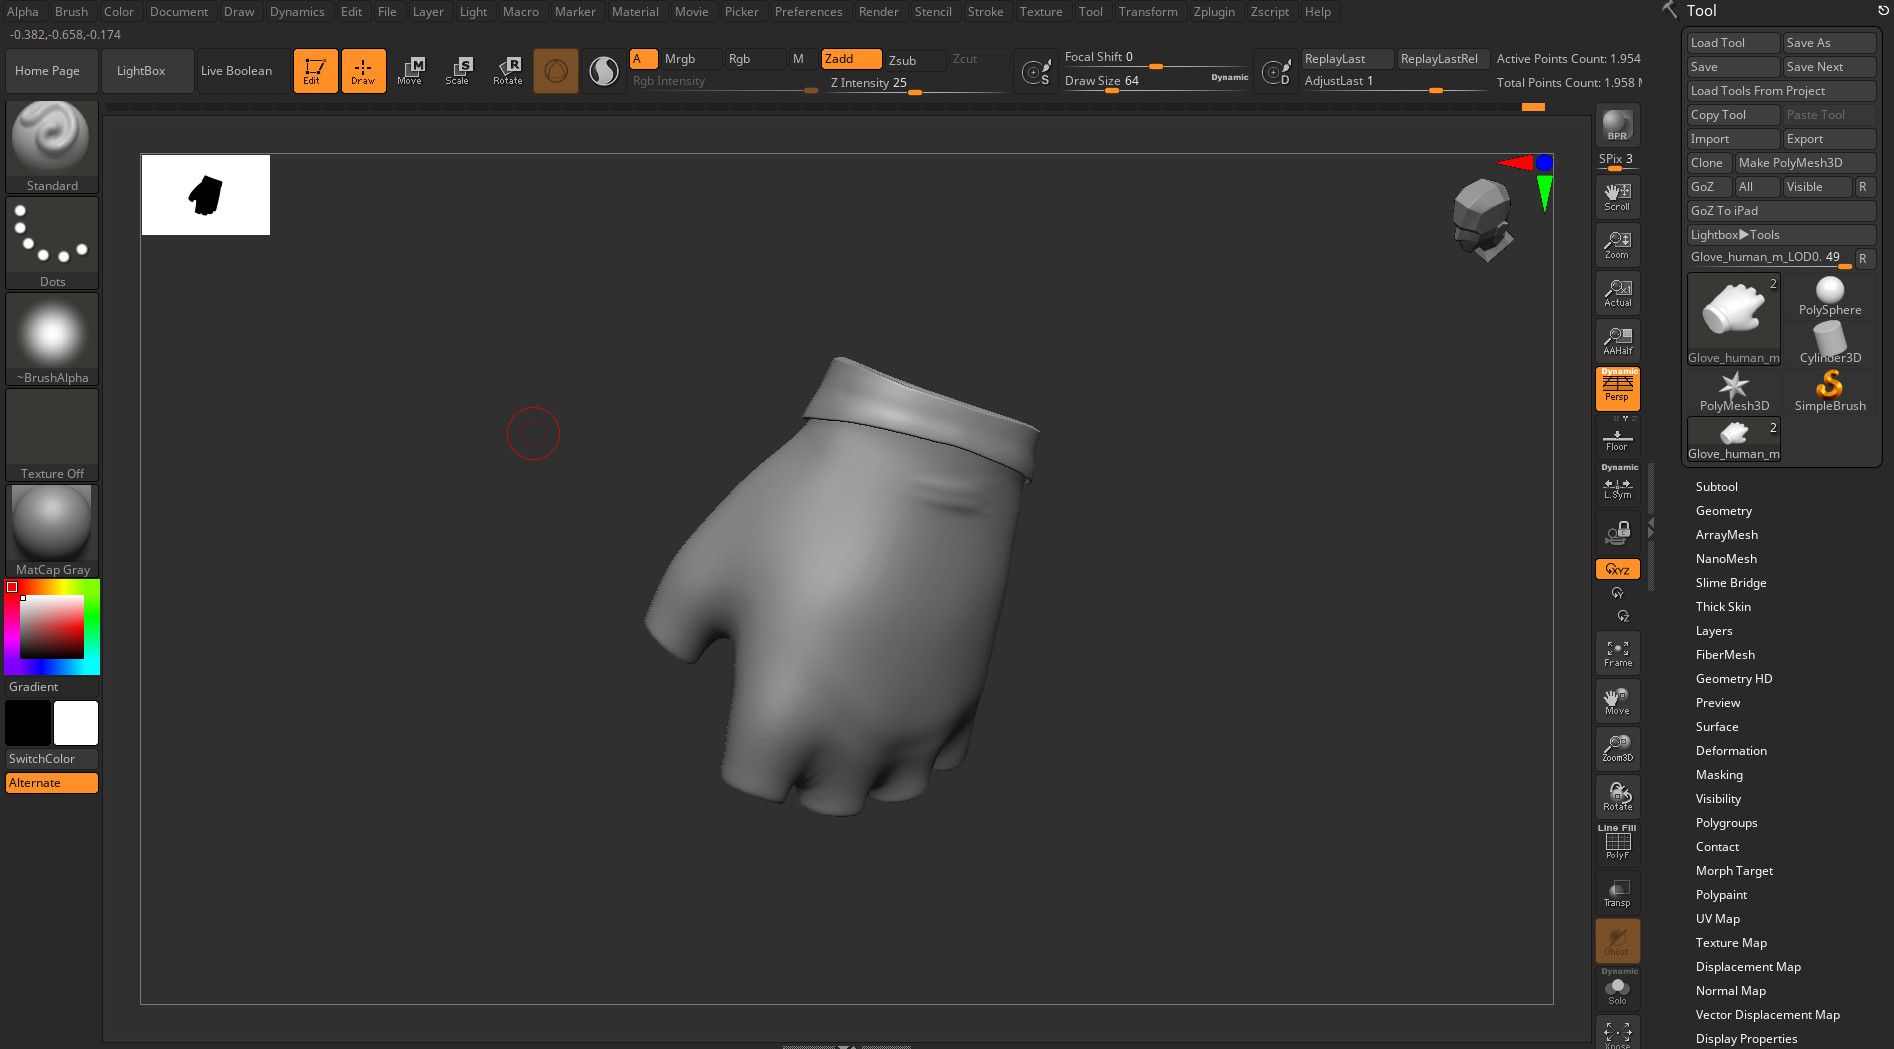Select the Rotate tool in top toolbar

[507, 71]
